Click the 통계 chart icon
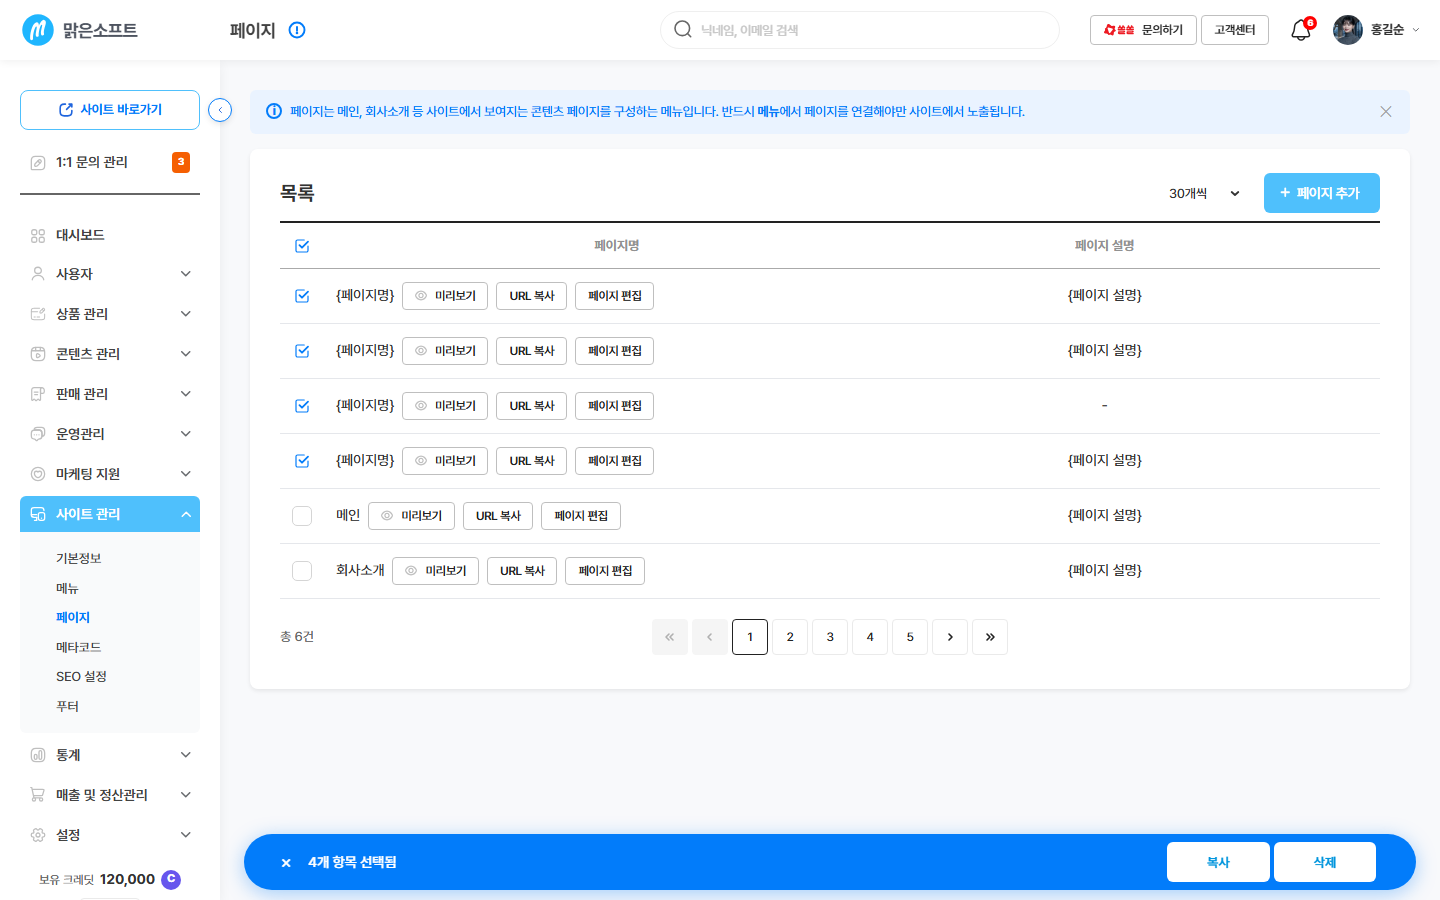Screen dimensions: 1440x900 38,755
